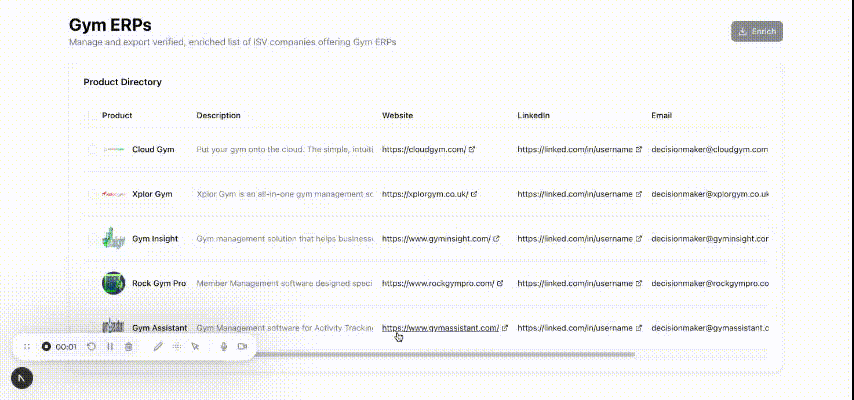
Task: Grab the recording bar drag handle
Action: click(x=26, y=346)
